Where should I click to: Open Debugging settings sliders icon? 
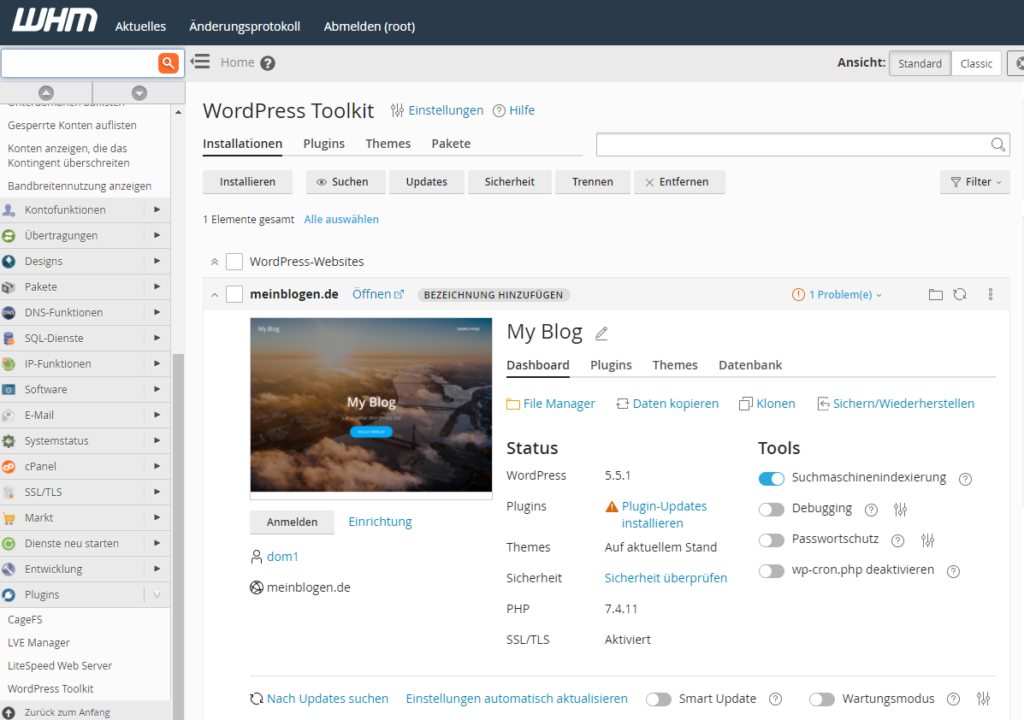[x=901, y=510]
